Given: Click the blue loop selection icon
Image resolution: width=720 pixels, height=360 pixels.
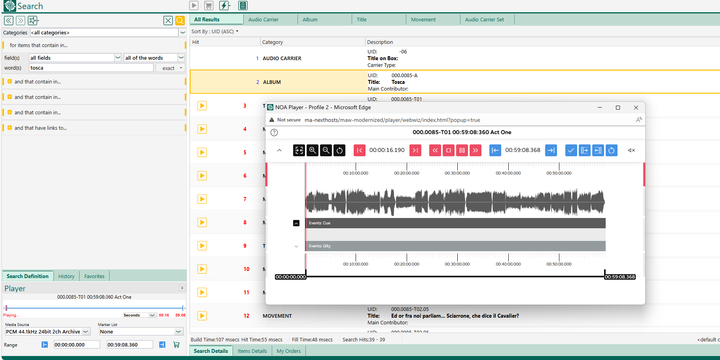Looking at the screenshot, I should click(x=612, y=150).
